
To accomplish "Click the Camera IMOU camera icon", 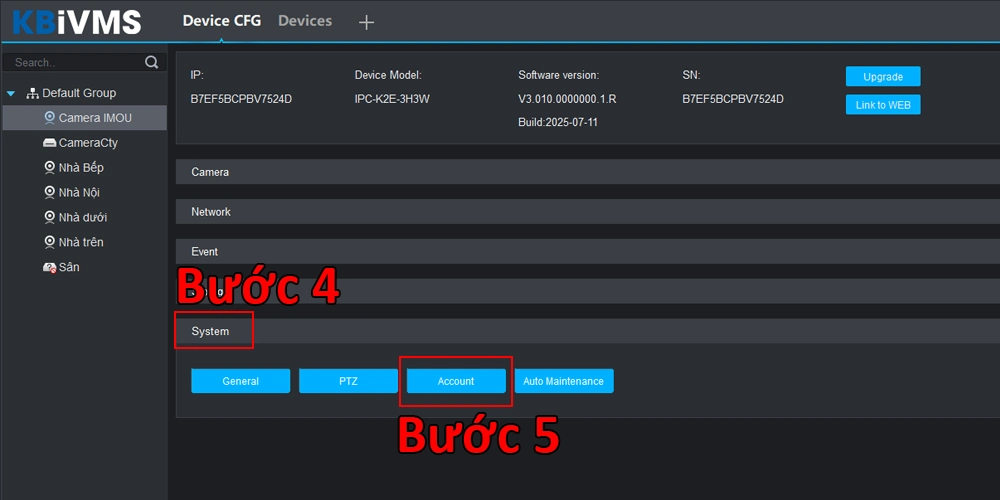I will [50, 118].
